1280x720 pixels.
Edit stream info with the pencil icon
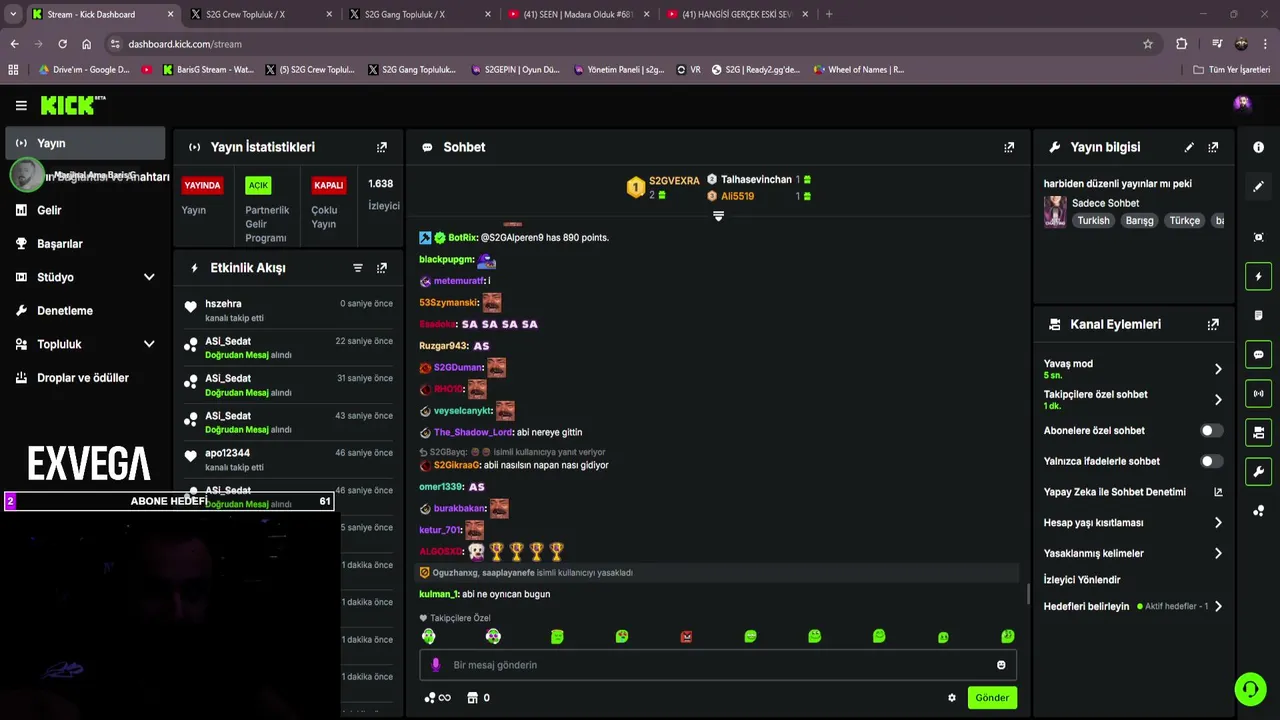(1189, 147)
